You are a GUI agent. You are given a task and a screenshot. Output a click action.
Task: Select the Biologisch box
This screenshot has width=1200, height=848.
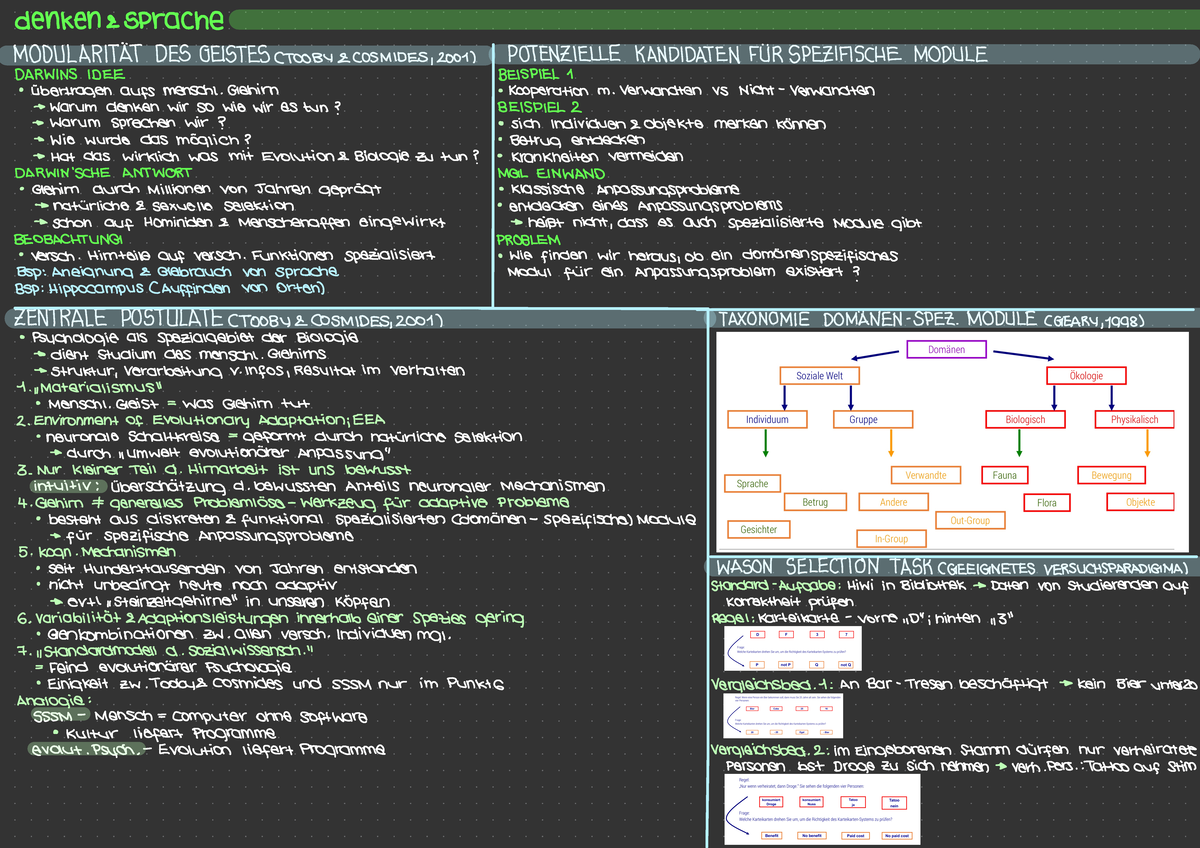(x=1025, y=420)
